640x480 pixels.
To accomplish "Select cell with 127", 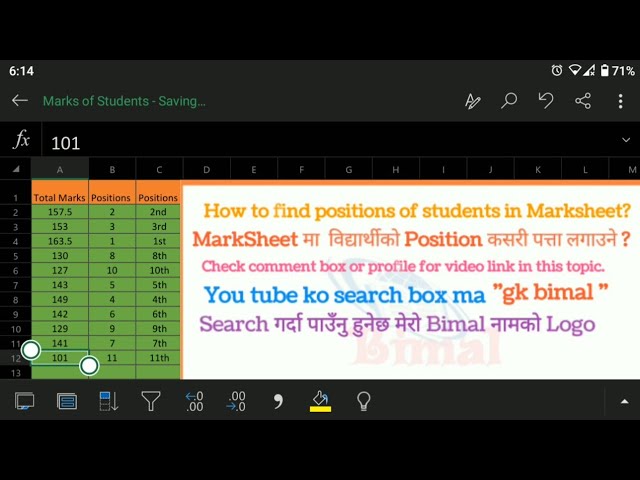I will point(60,270).
